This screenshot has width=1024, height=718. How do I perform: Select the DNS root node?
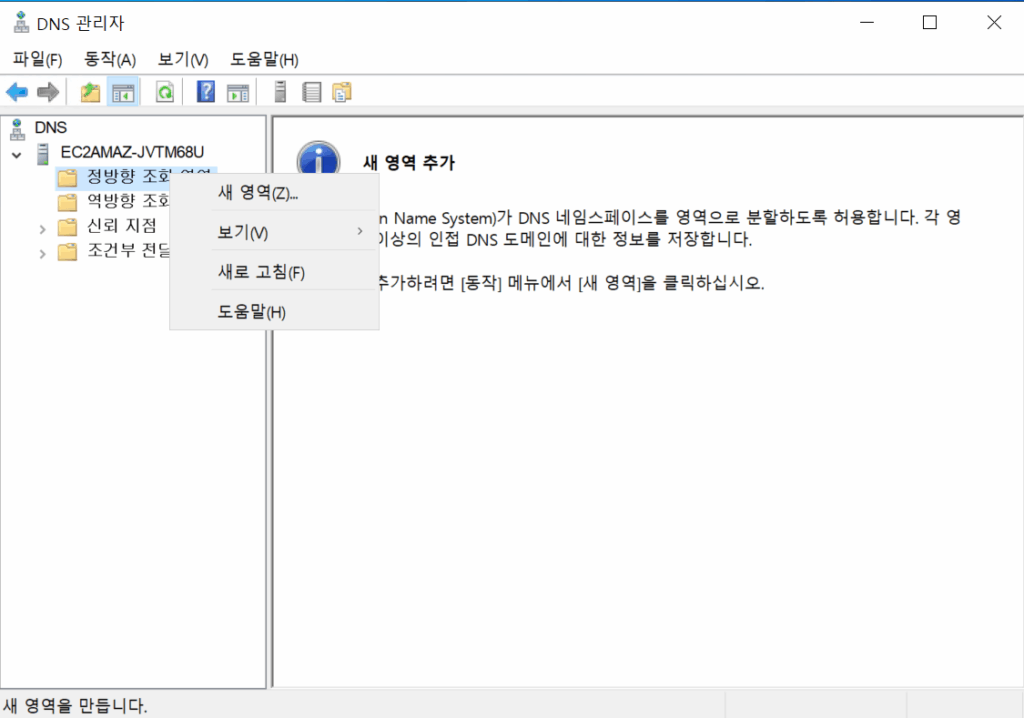50,128
